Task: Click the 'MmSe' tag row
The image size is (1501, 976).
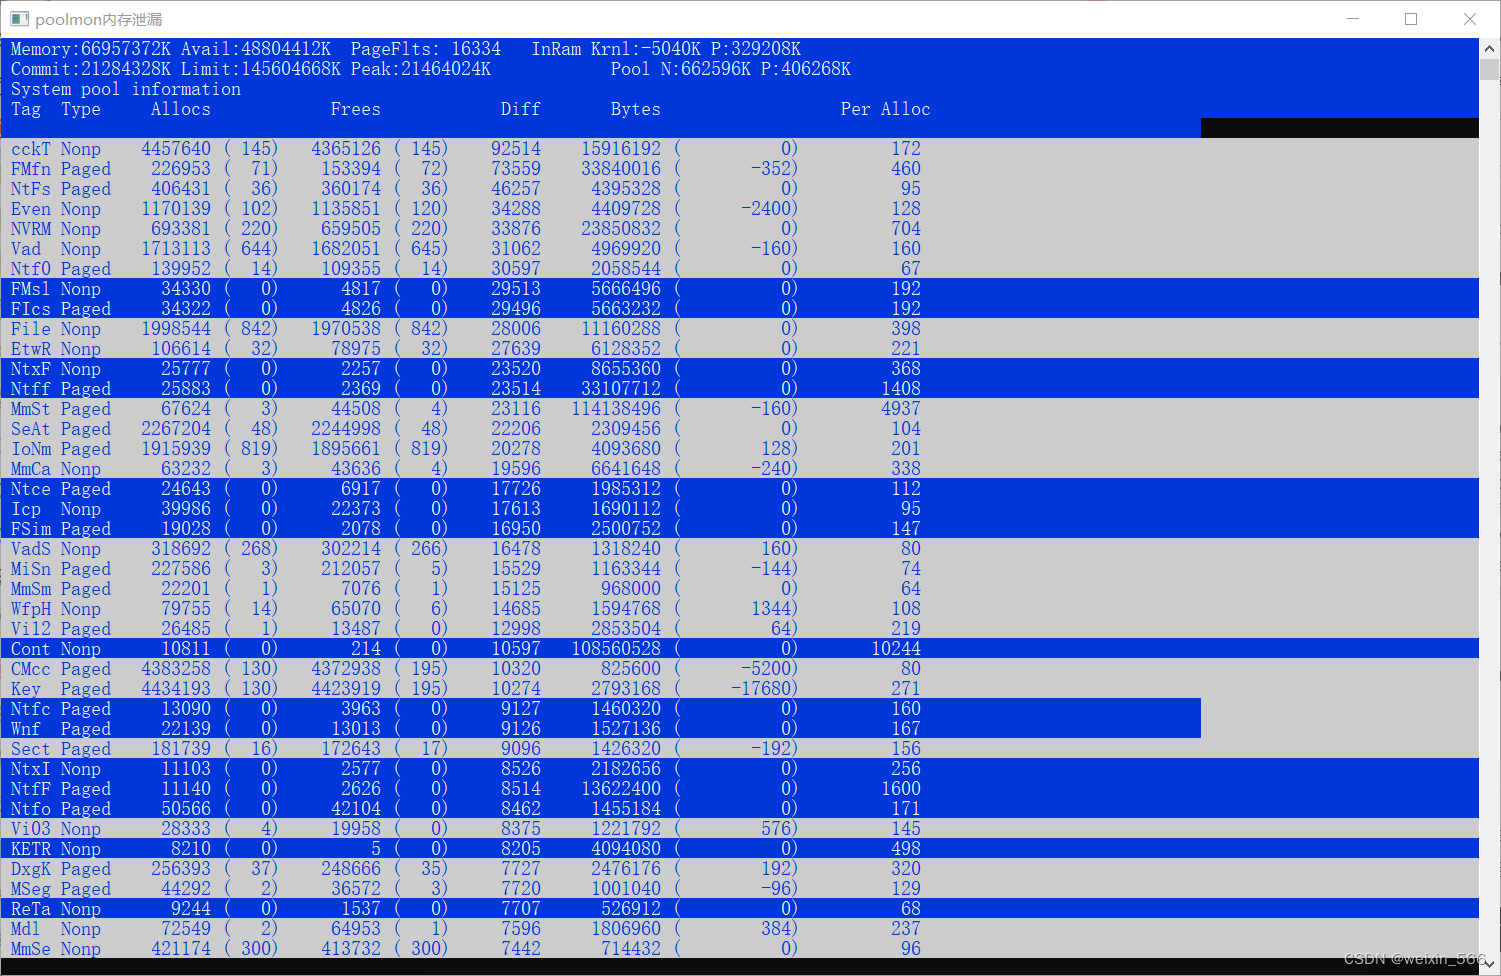Action: (740, 948)
